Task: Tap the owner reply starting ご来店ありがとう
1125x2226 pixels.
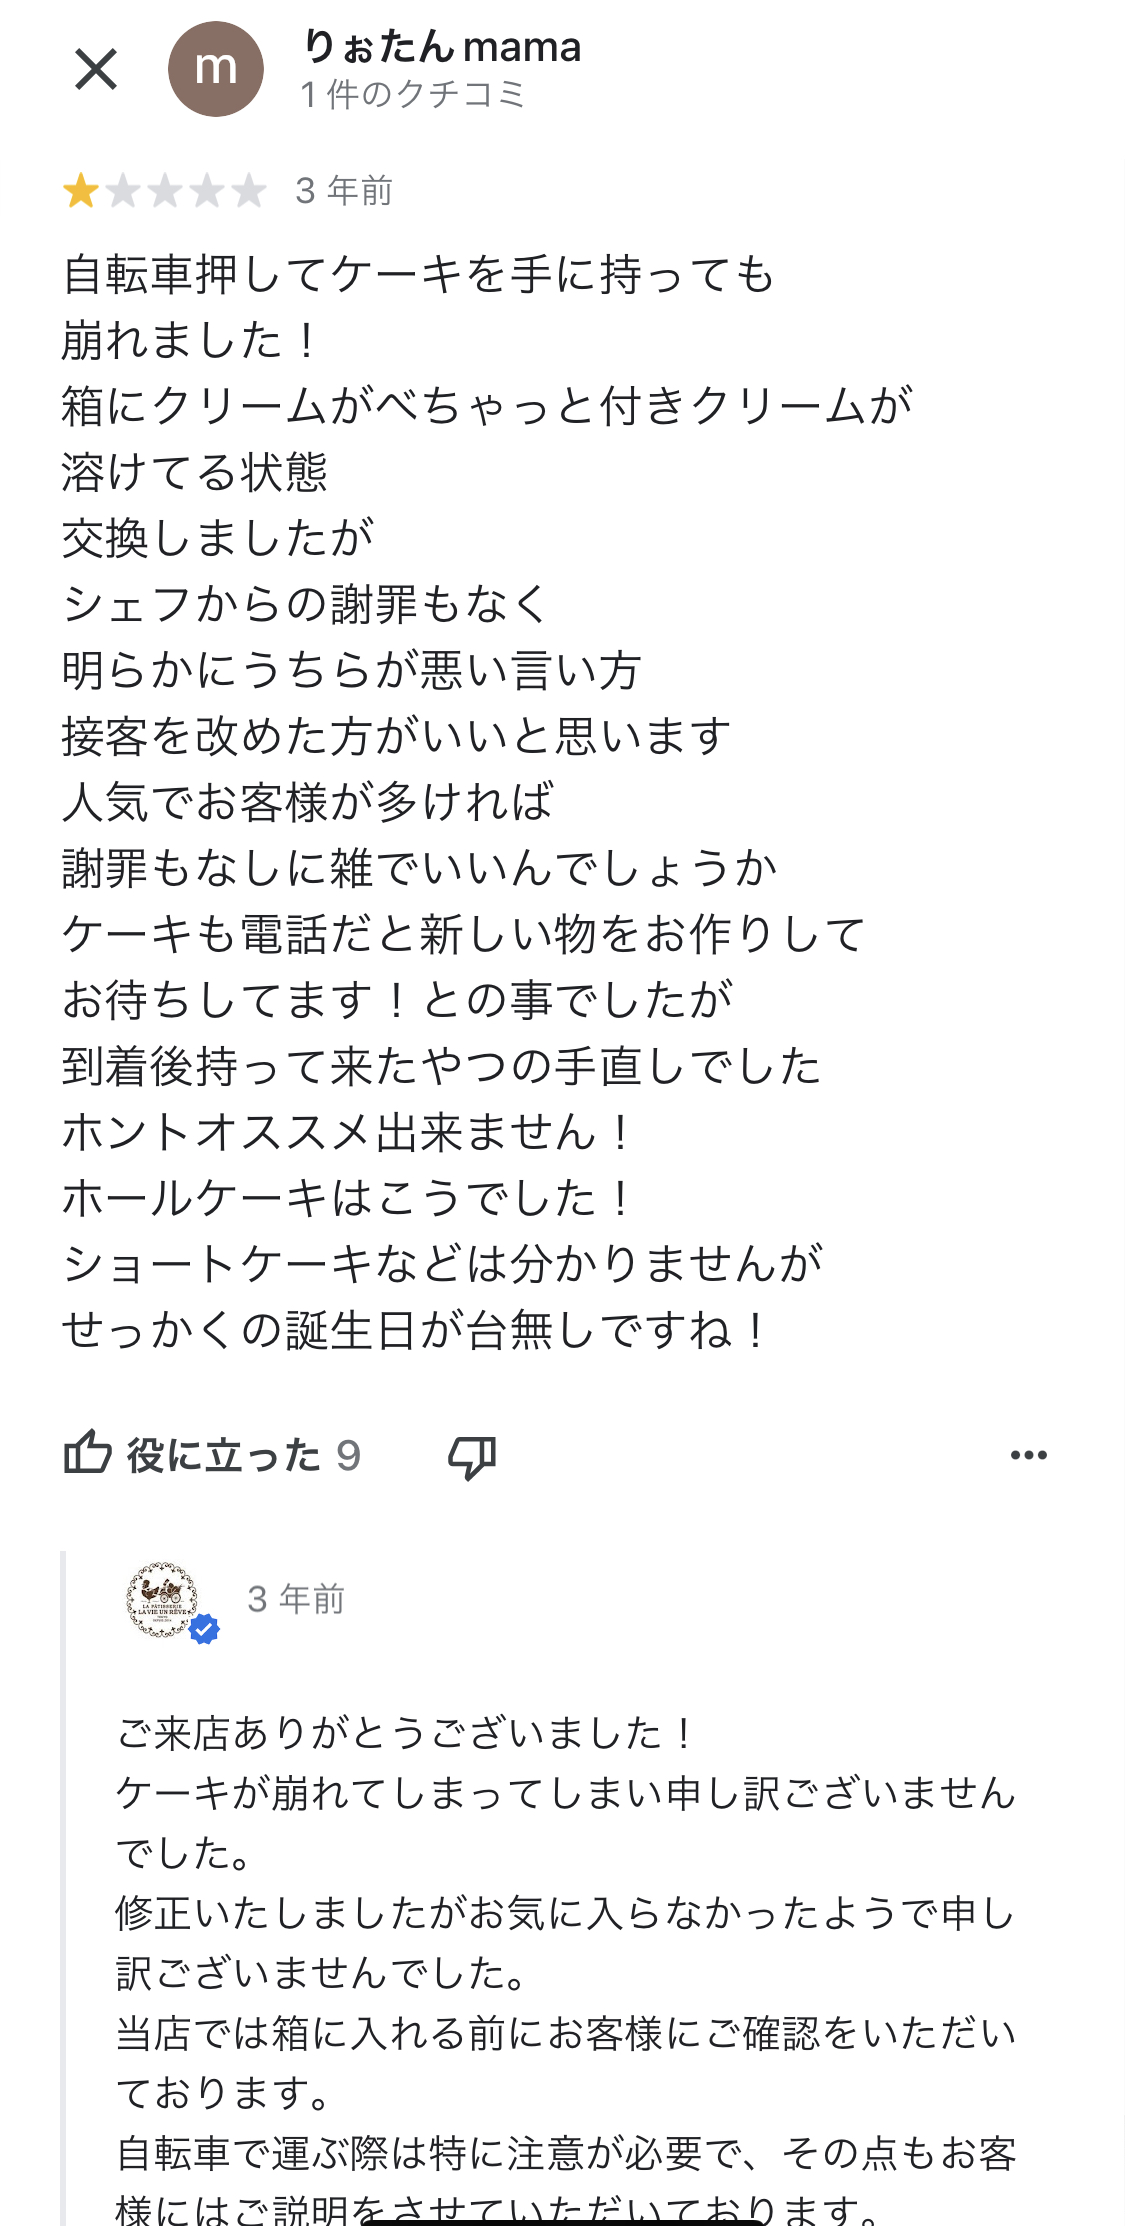Action: (405, 1733)
